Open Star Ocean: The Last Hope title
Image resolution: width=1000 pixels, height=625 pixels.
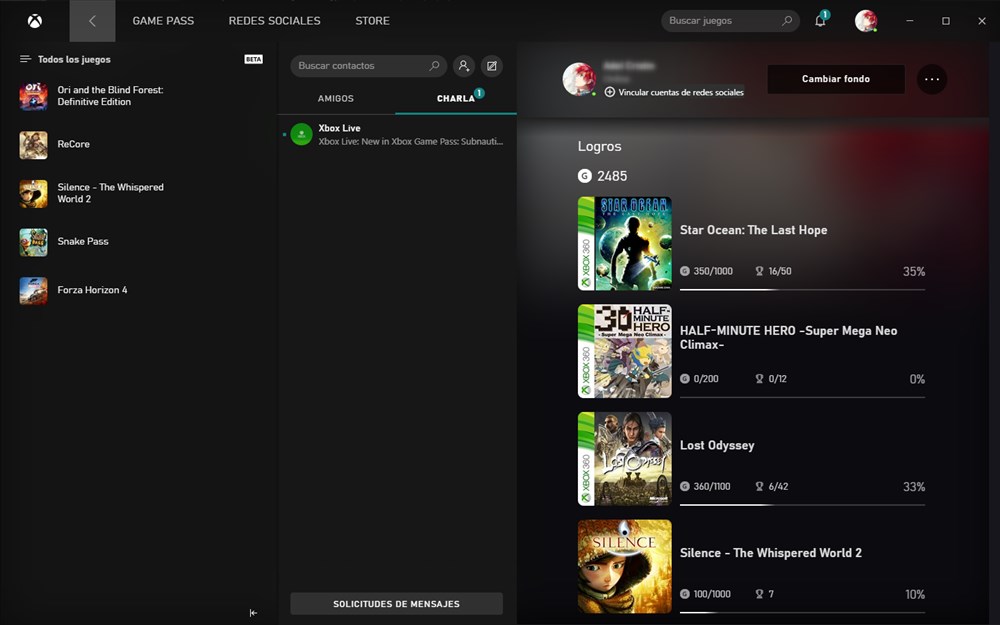[753, 230]
